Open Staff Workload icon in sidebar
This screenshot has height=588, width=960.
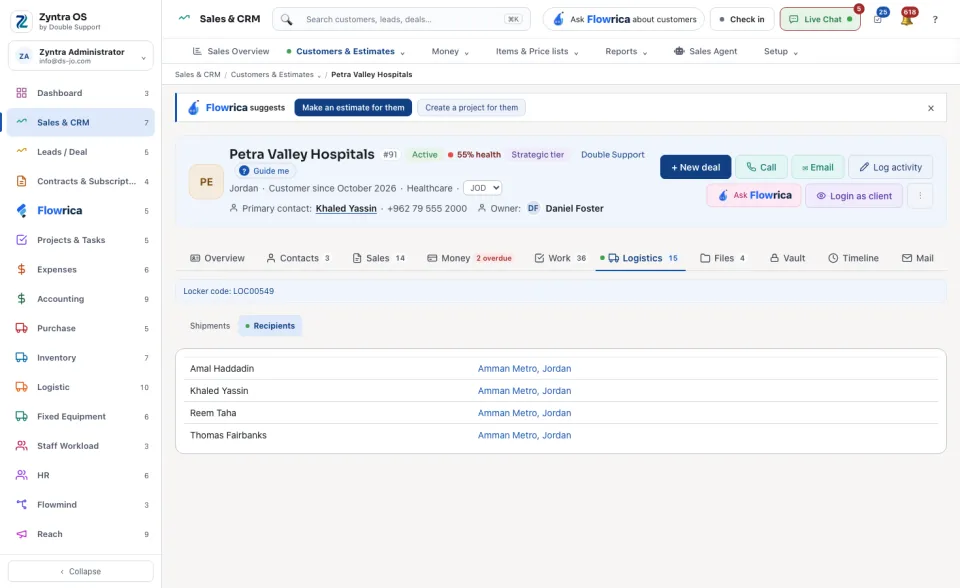[21, 446]
